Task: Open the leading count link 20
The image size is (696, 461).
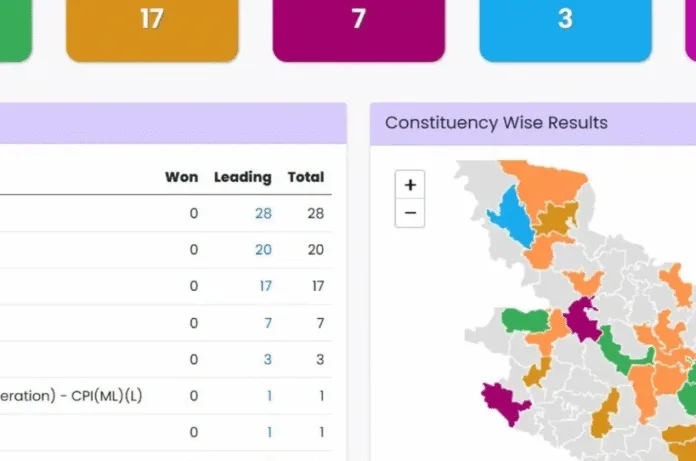Action: (x=263, y=250)
